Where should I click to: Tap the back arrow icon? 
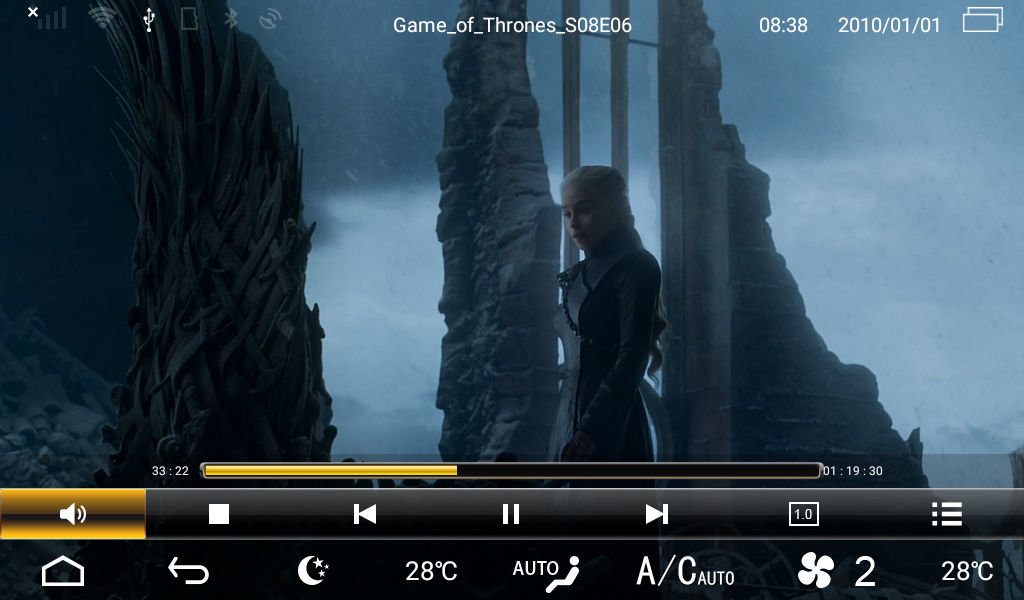click(x=188, y=571)
